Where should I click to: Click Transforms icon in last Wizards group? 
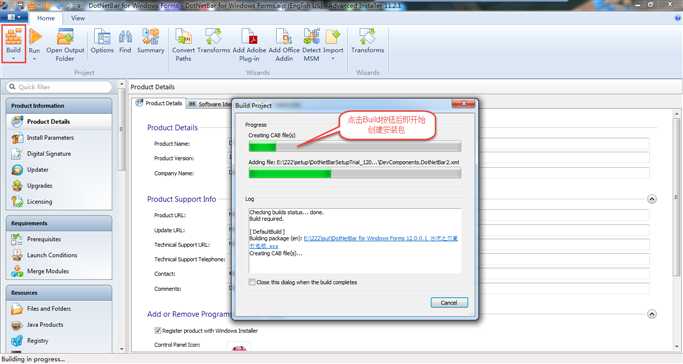coord(367,37)
